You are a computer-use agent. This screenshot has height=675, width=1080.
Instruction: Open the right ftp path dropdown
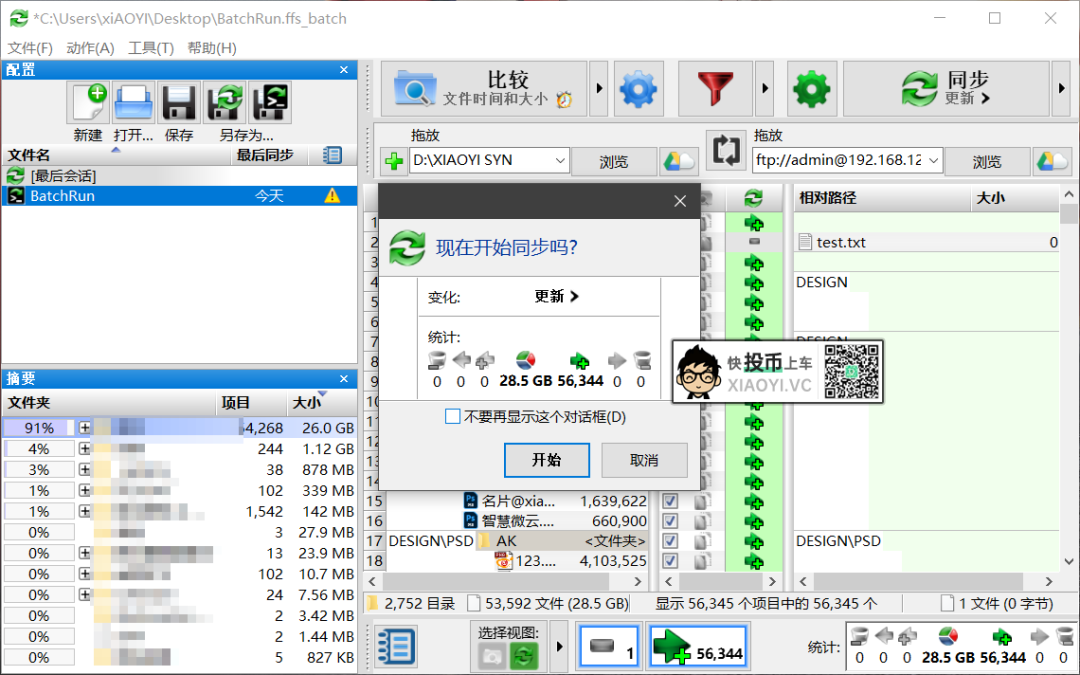[933, 161]
